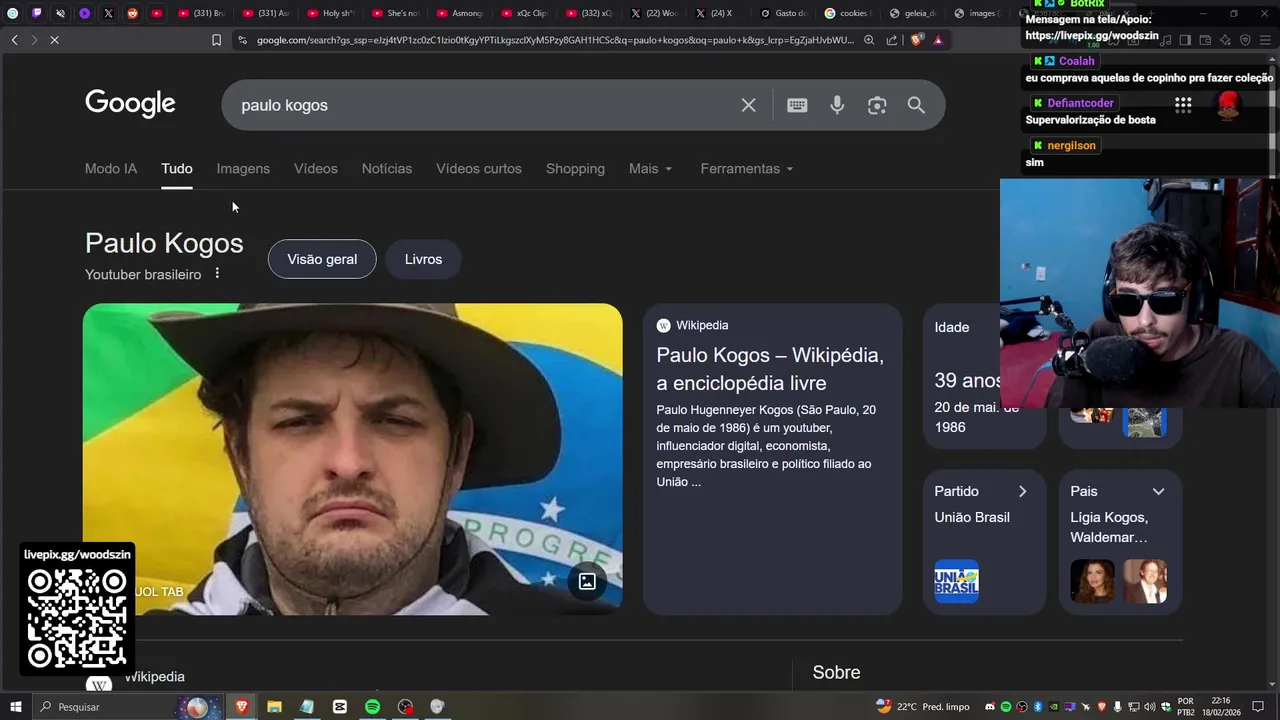Open Brave browser in taskbar

click(x=241, y=707)
